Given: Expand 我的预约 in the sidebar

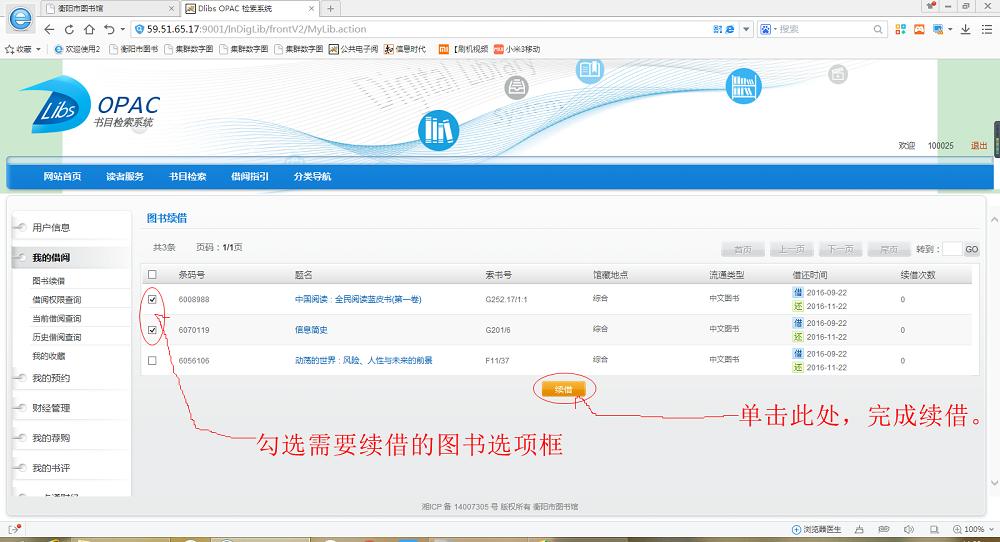Looking at the screenshot, I should (x=51, y=378).
